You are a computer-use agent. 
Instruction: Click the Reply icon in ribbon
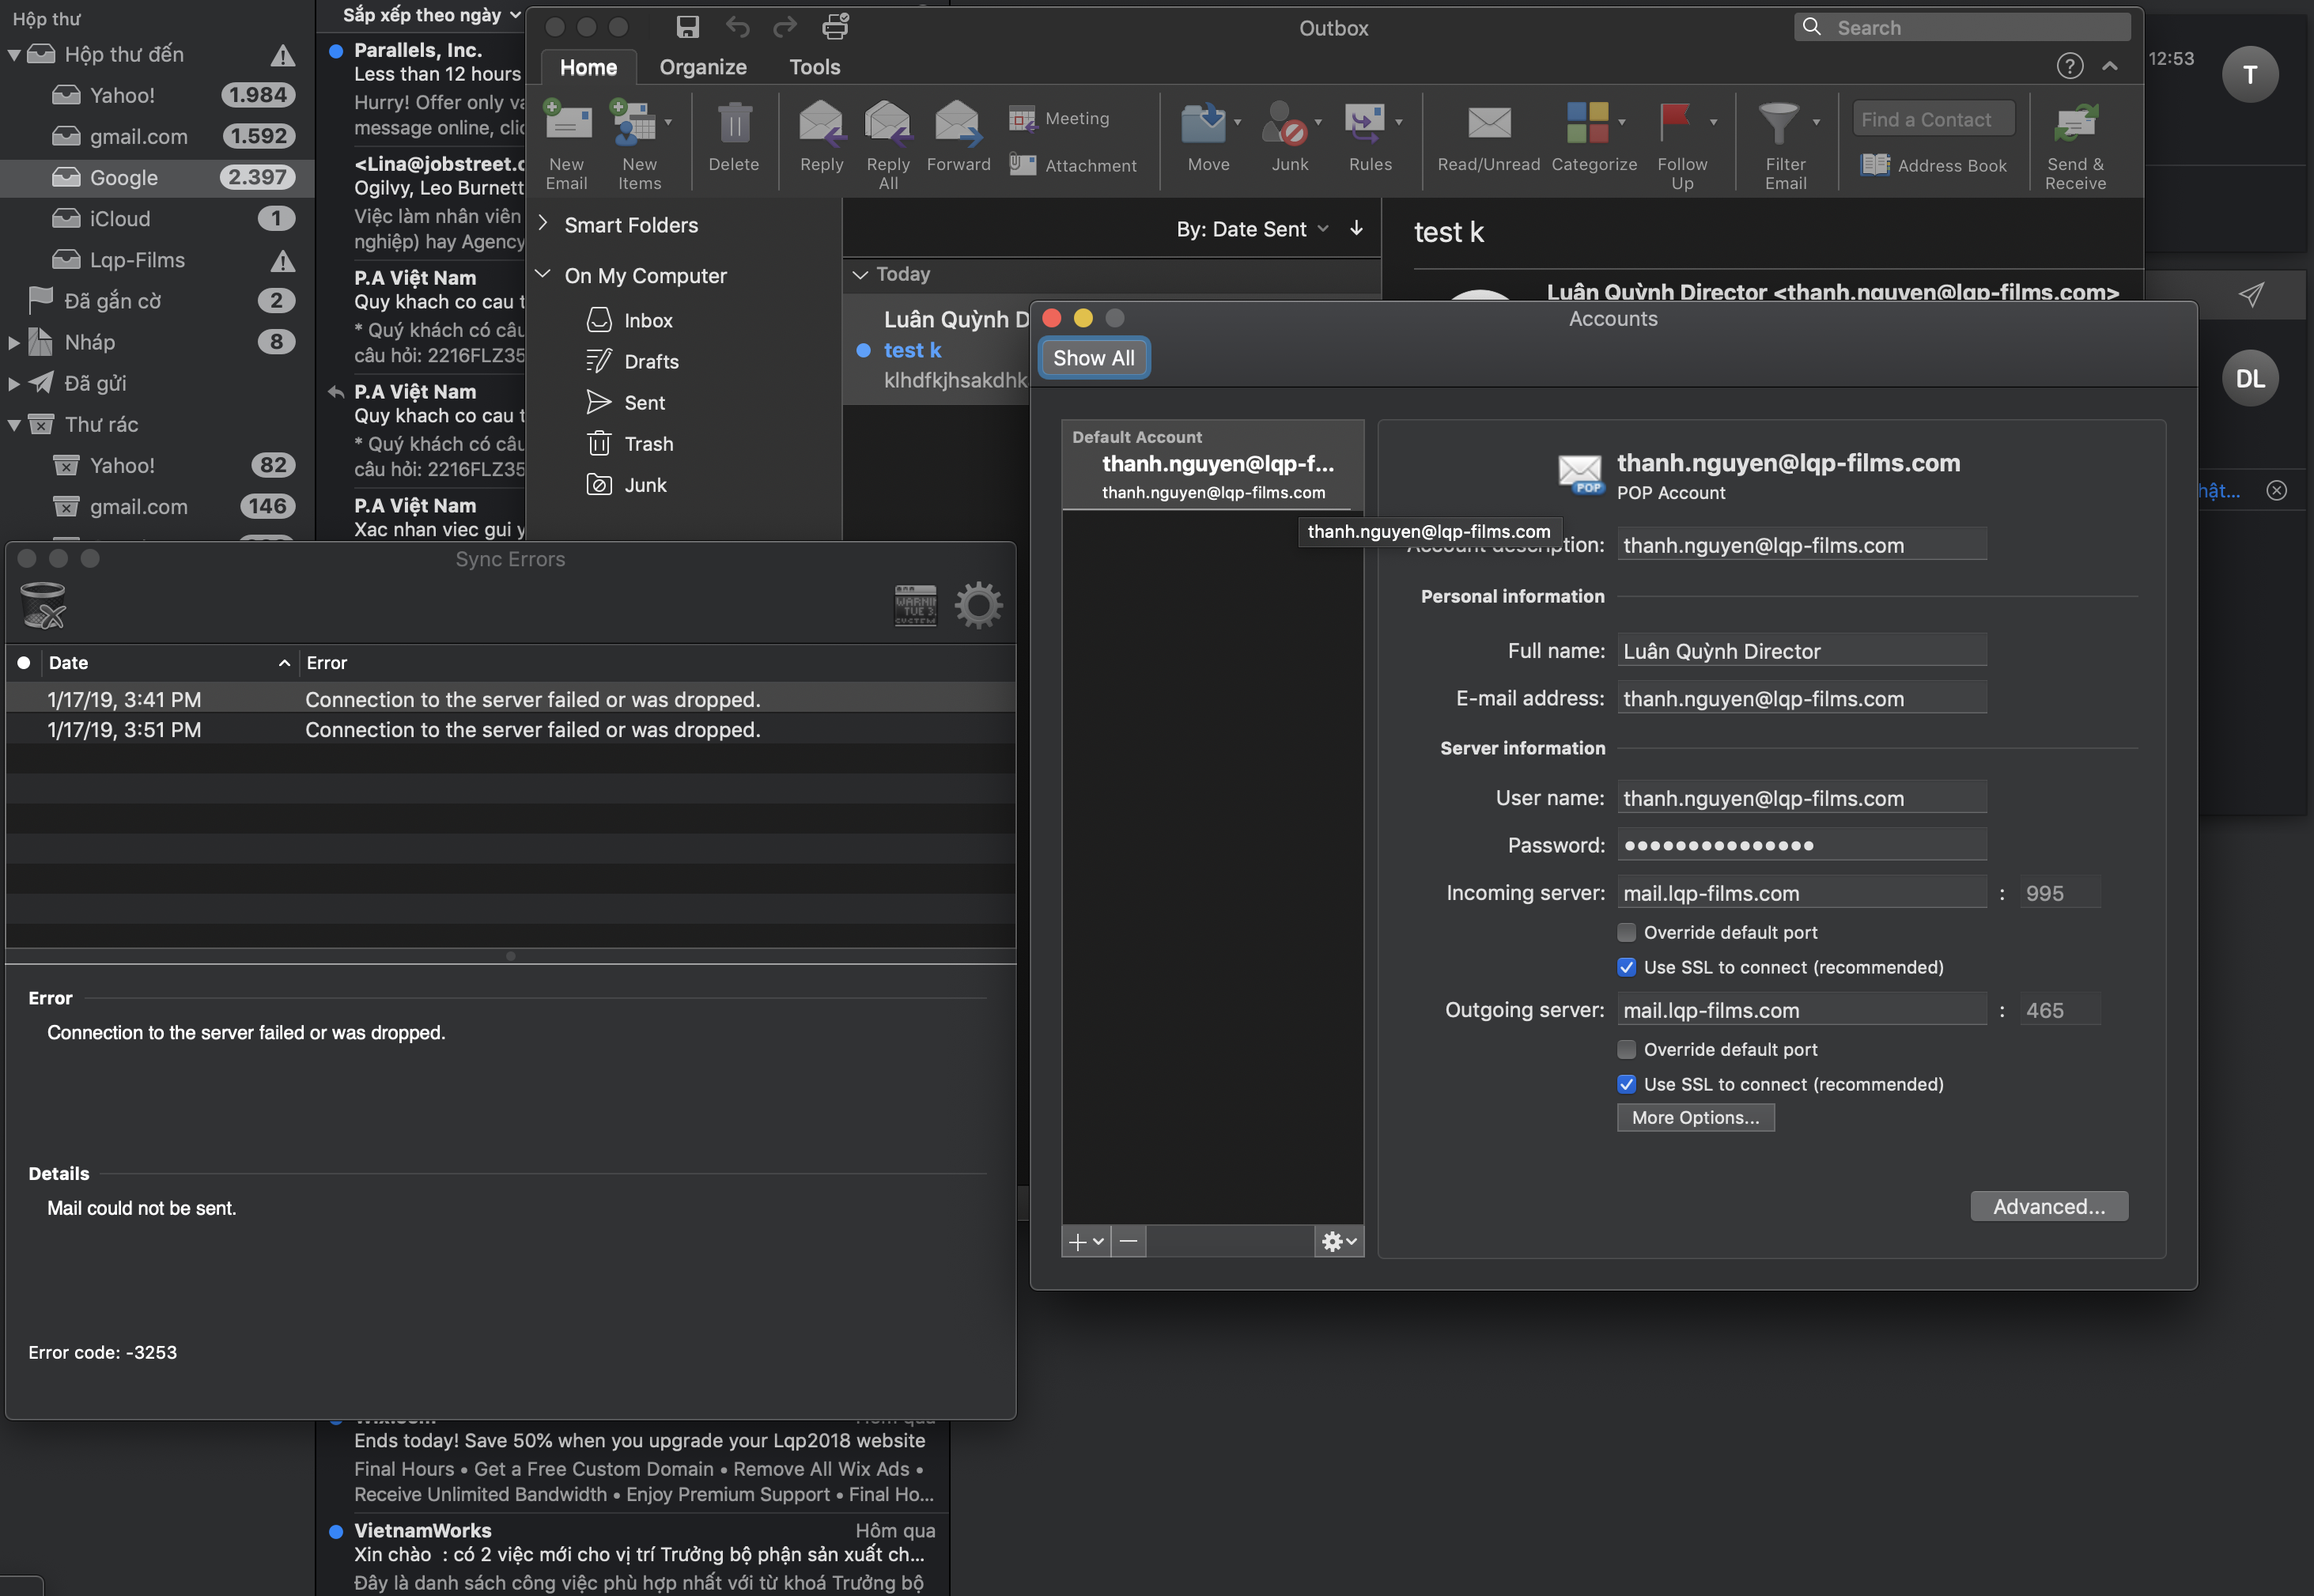pyautogui.click(x=821, y=124)
